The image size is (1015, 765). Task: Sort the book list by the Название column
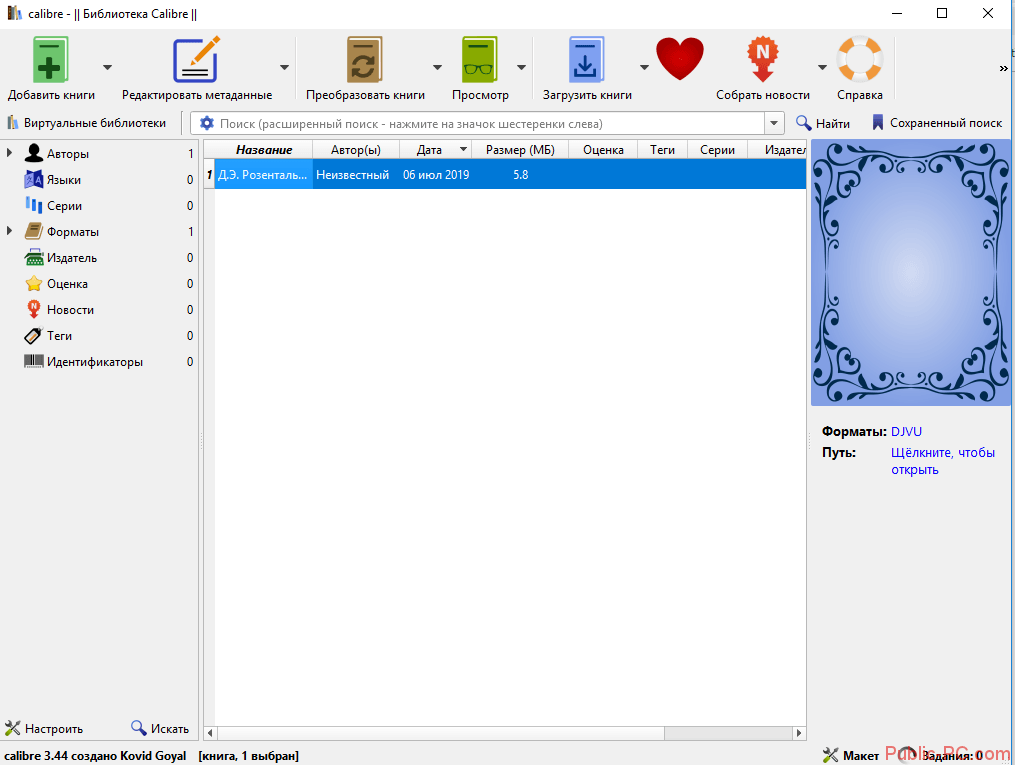pos(264,150)
